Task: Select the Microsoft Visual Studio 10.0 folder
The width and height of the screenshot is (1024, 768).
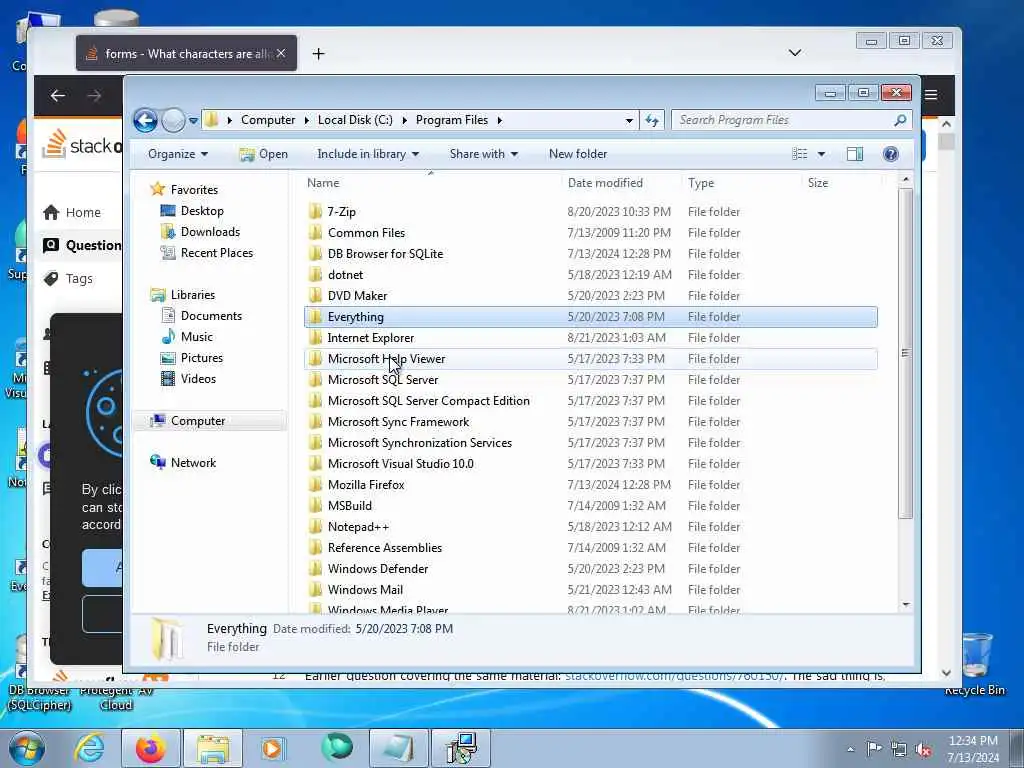Action: click(x=400, y=464)
